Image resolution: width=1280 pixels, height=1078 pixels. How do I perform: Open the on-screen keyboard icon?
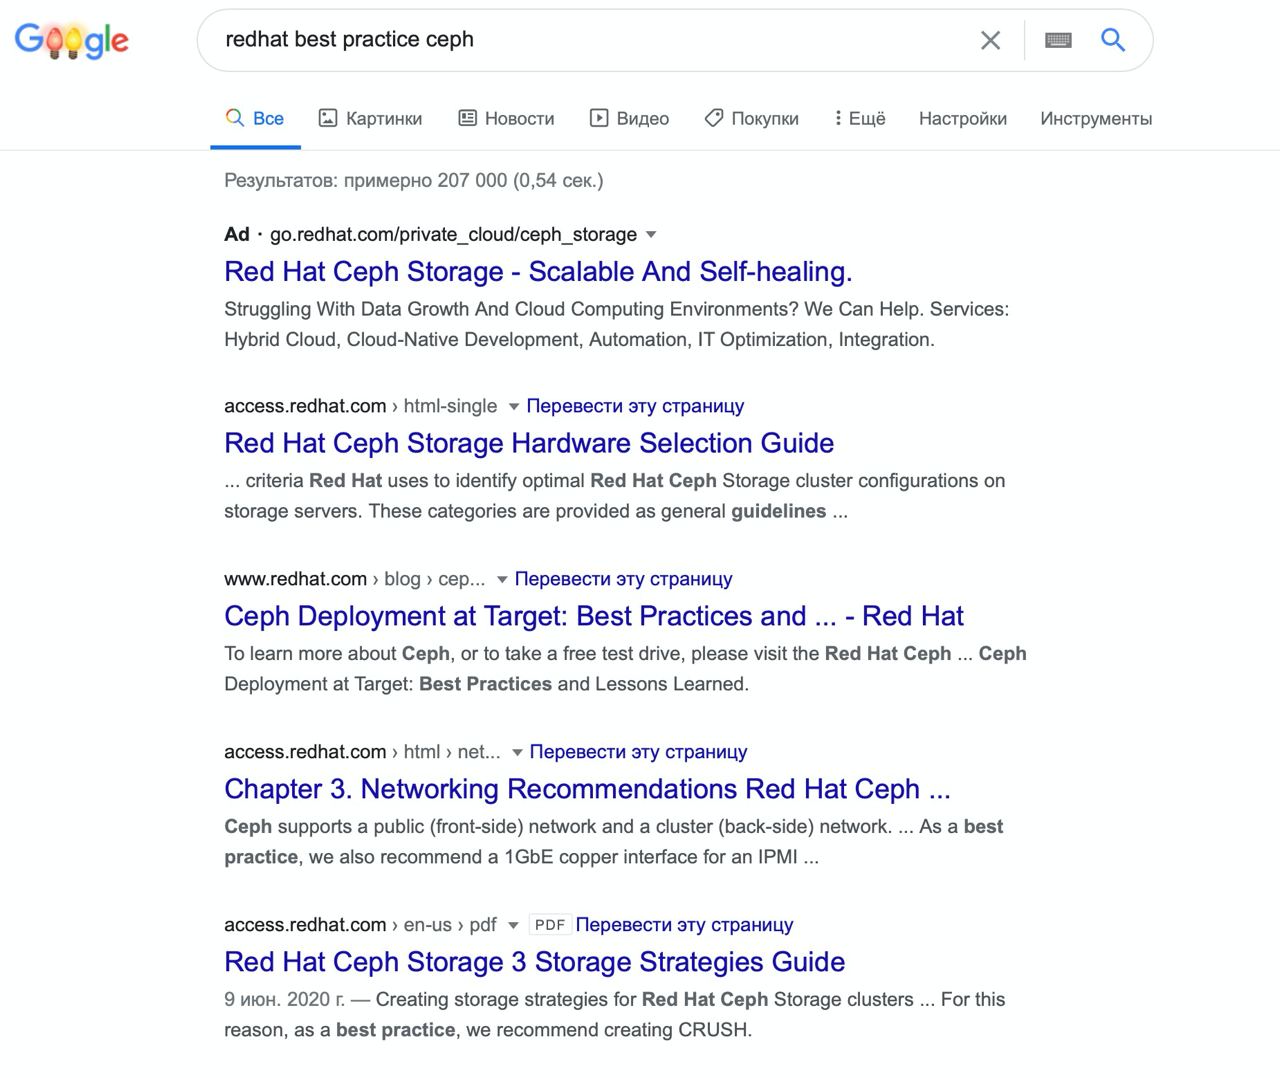coord(1058,40)
